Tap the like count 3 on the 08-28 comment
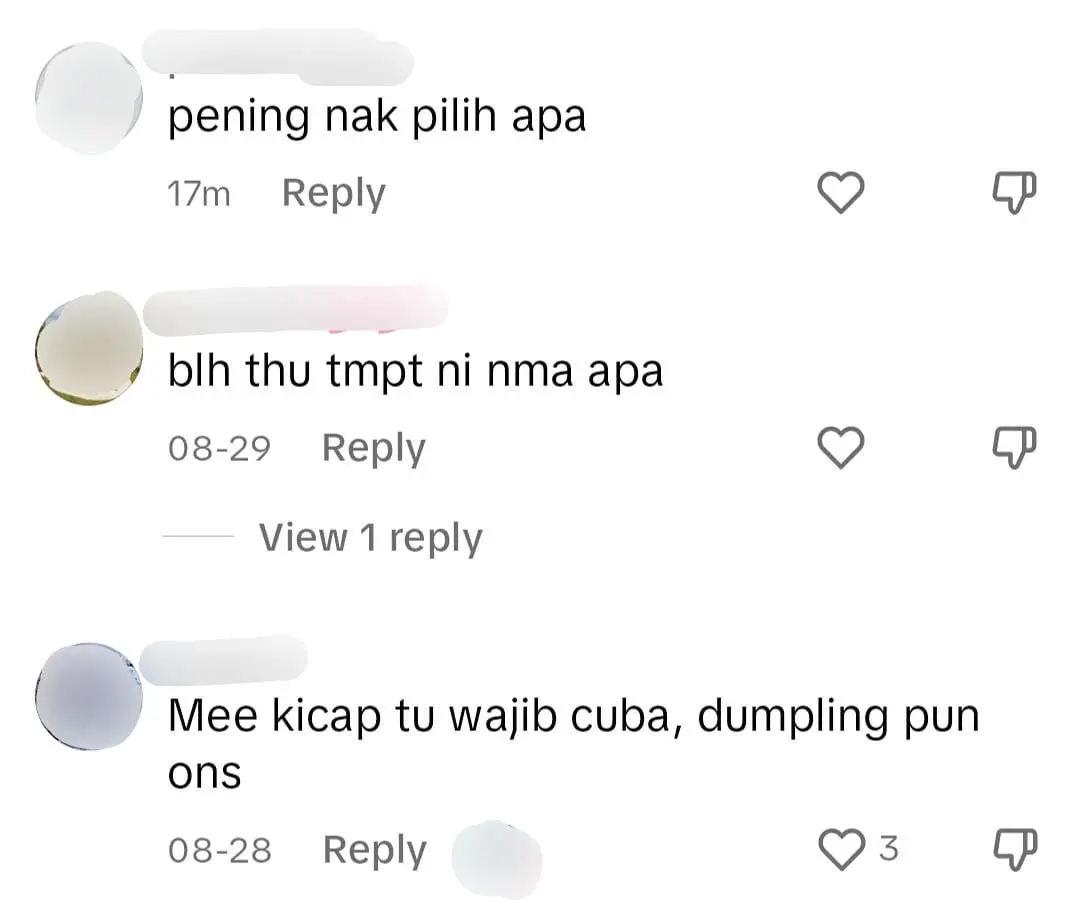 889,848
